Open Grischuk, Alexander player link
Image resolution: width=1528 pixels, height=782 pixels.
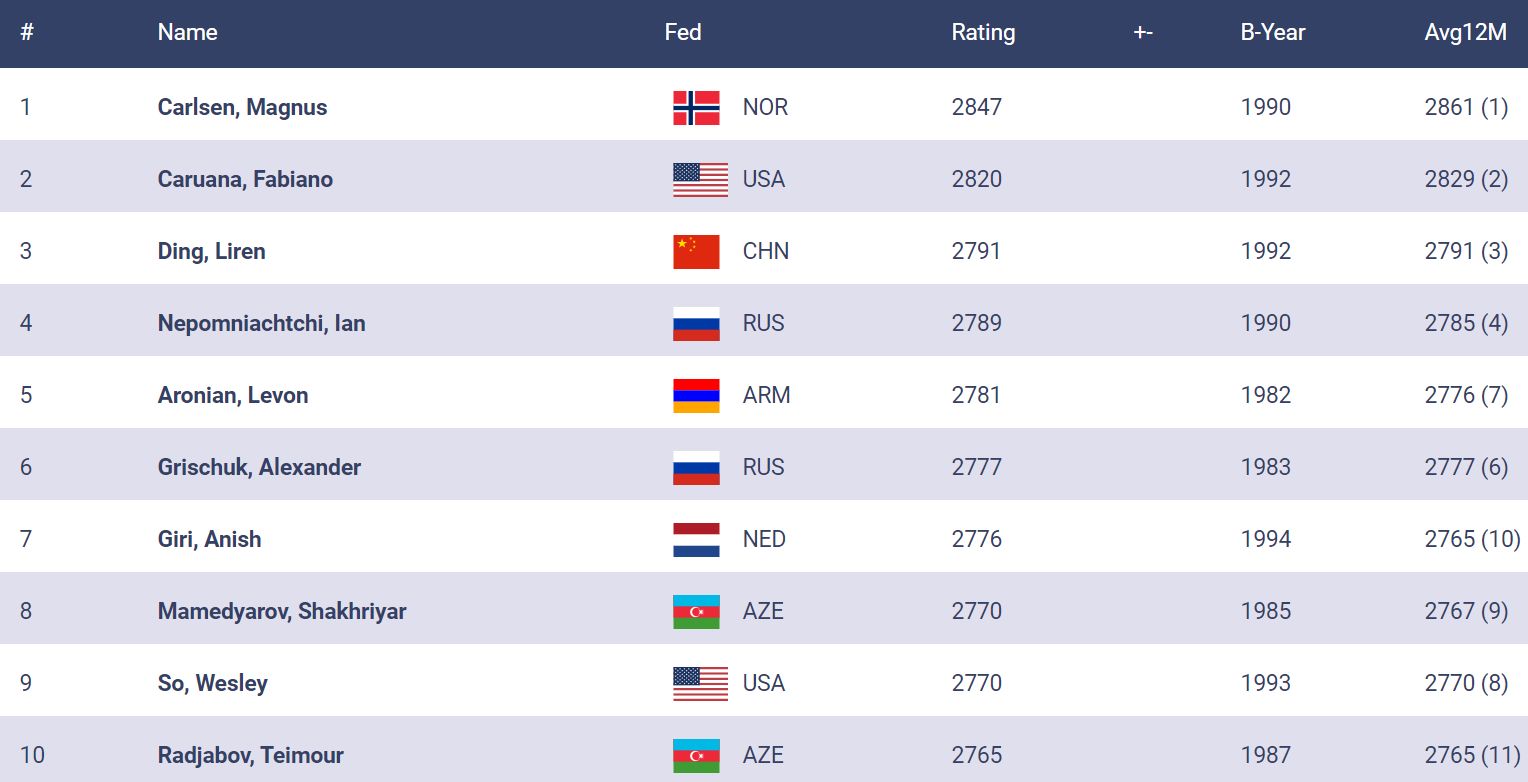[x=259, y=468]
